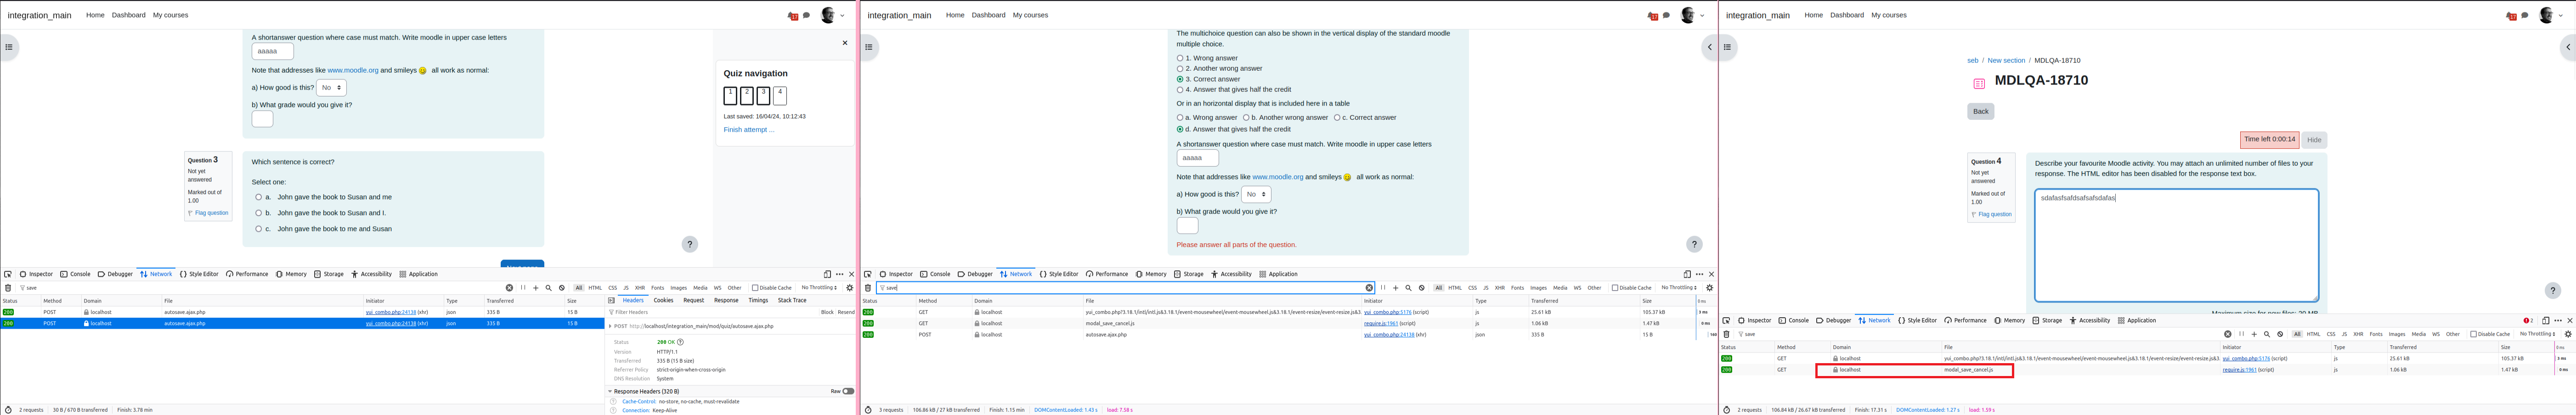Open 'How good is this?' dropdown in left window

[331, 88]
